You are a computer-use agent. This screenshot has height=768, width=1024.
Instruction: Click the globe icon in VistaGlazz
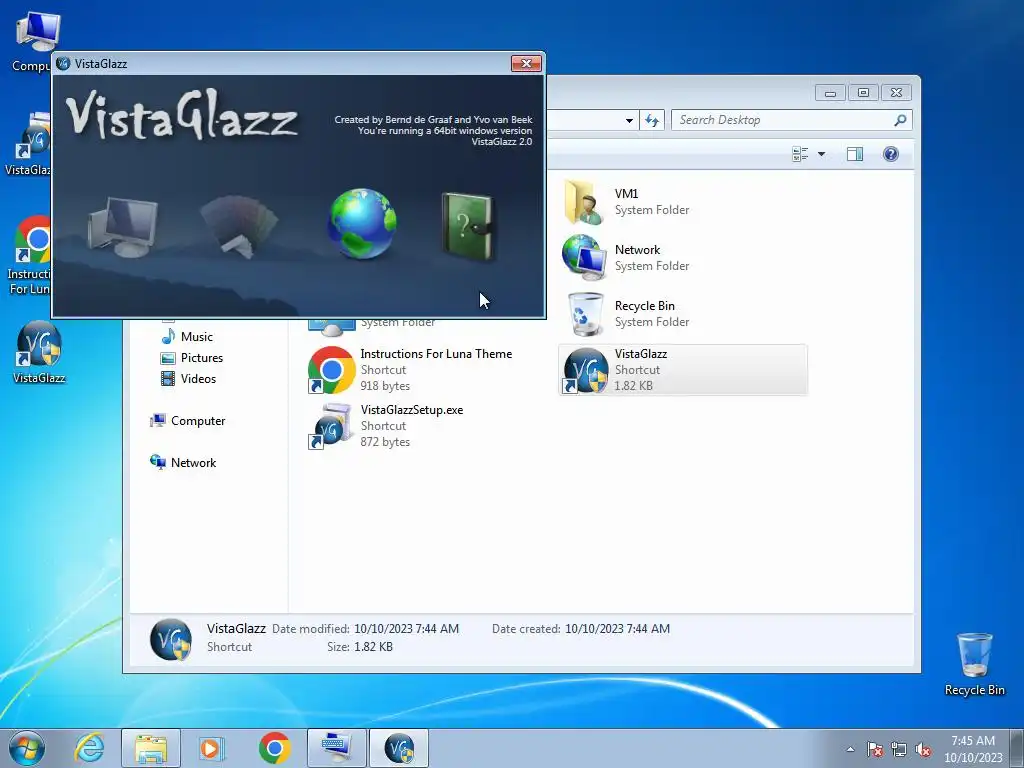click(x=362, y=224)
